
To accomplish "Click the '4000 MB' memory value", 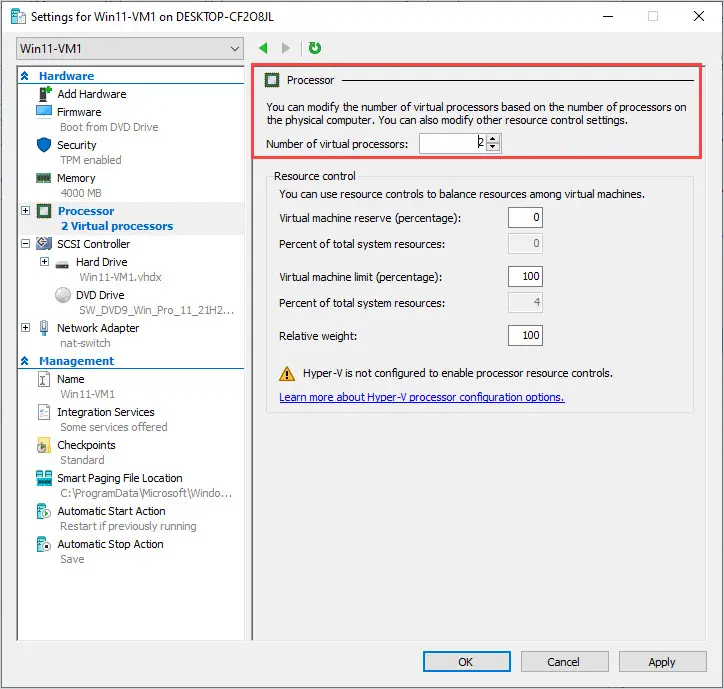I will [81, 193].
